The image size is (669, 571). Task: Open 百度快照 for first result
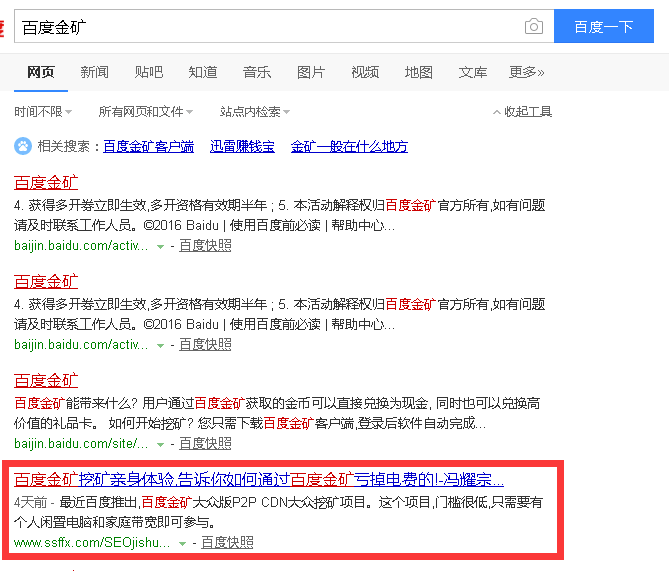[x=205, y=246]
